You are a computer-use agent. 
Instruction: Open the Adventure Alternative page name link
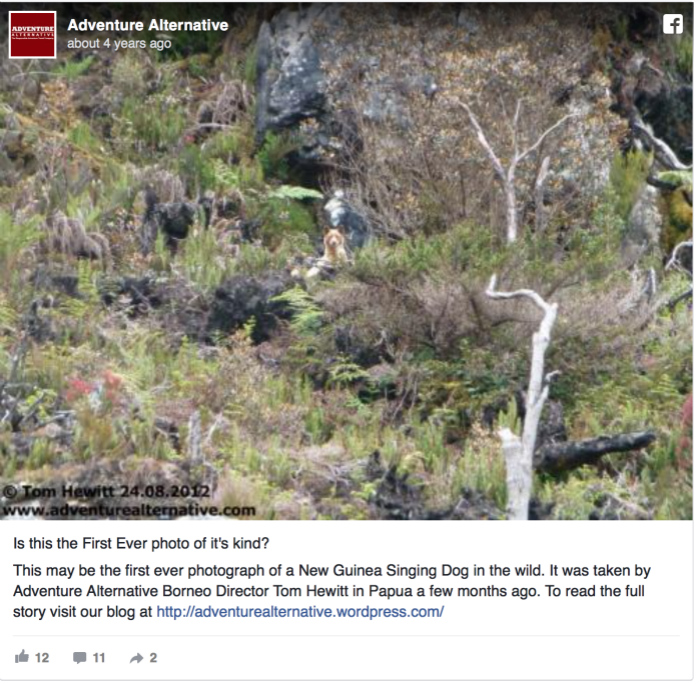click(148, 25)
